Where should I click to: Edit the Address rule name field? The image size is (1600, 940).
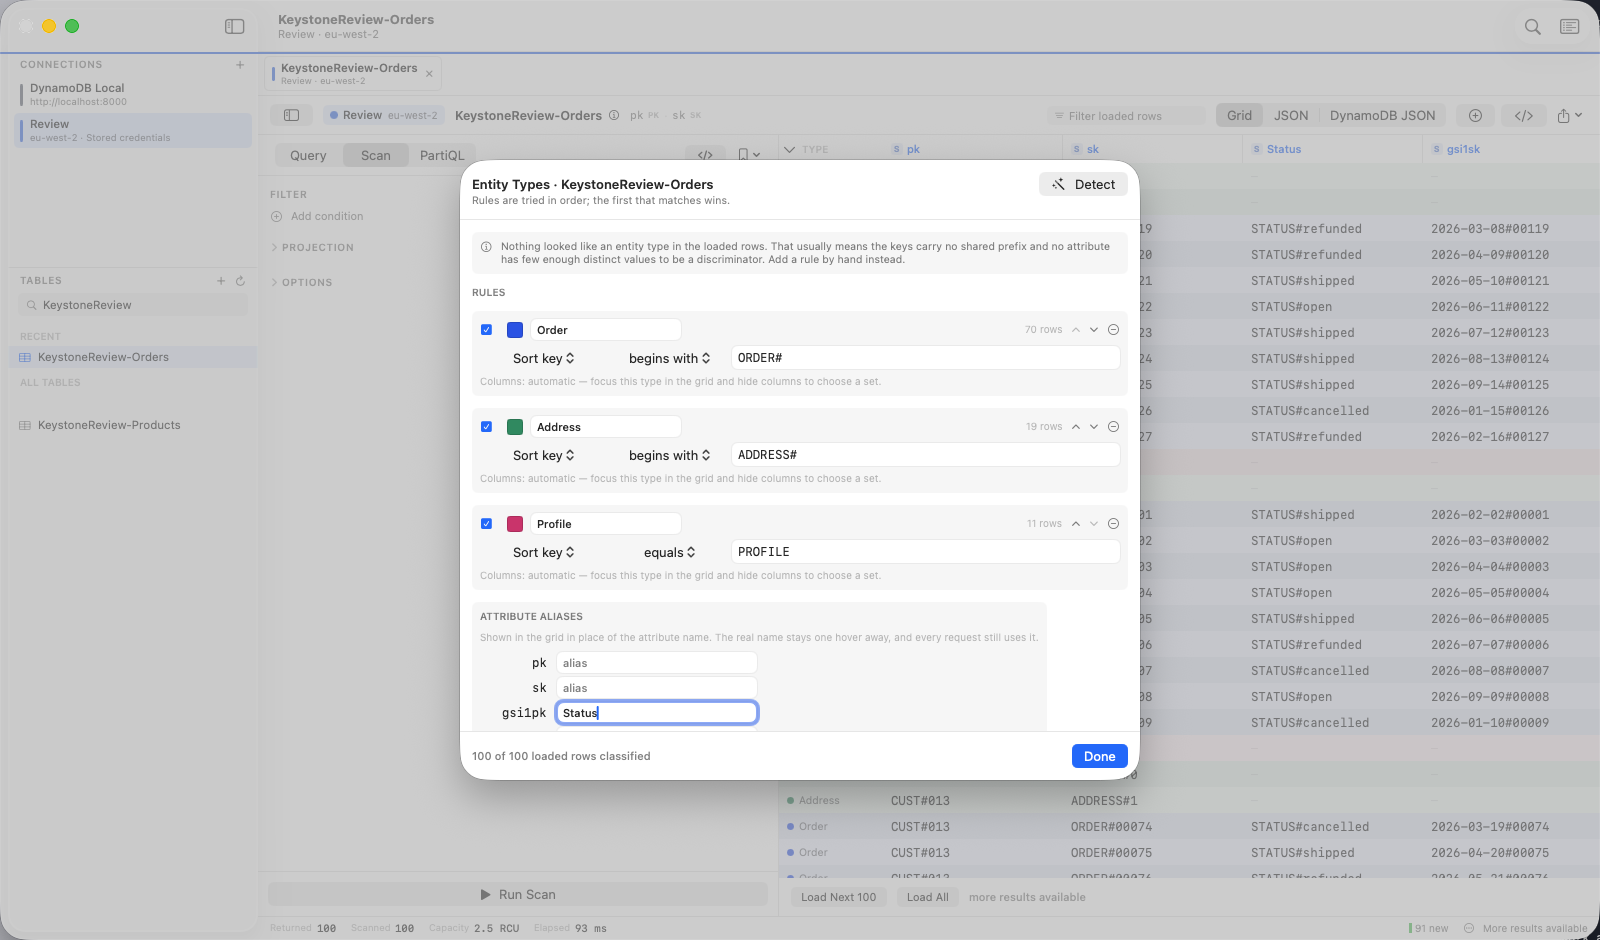point(606,427)
